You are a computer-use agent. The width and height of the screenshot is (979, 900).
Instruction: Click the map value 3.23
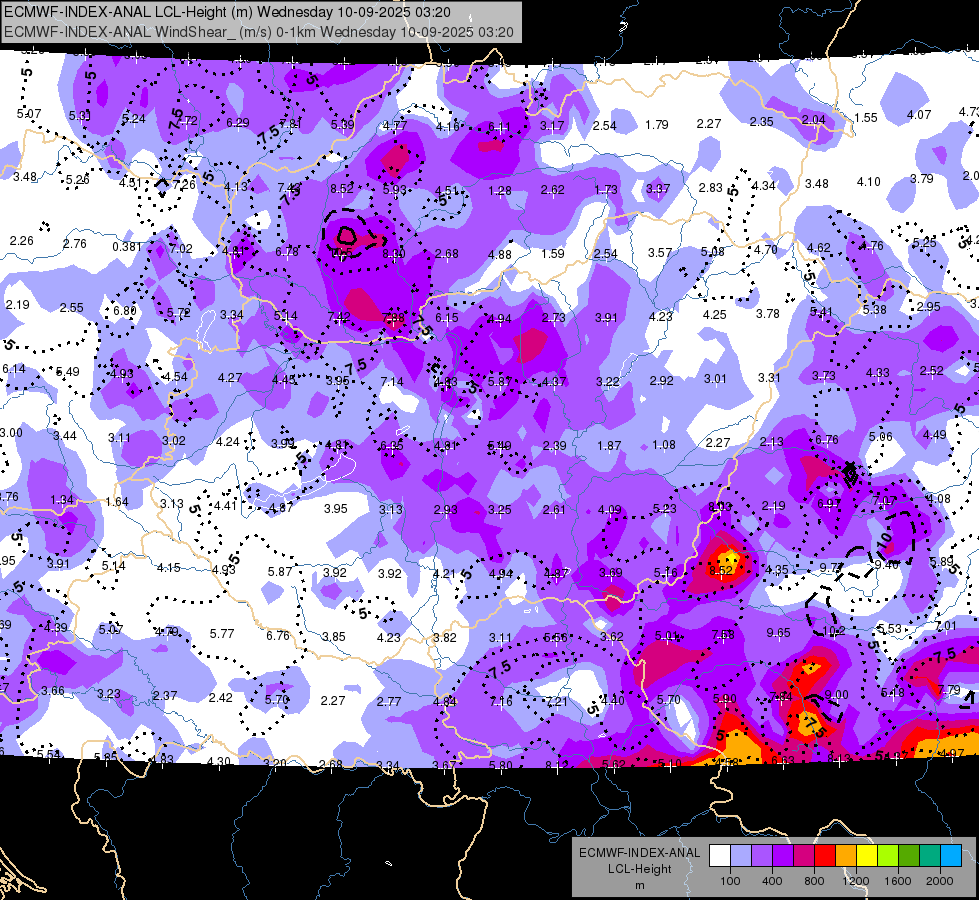tap(109, 693)
